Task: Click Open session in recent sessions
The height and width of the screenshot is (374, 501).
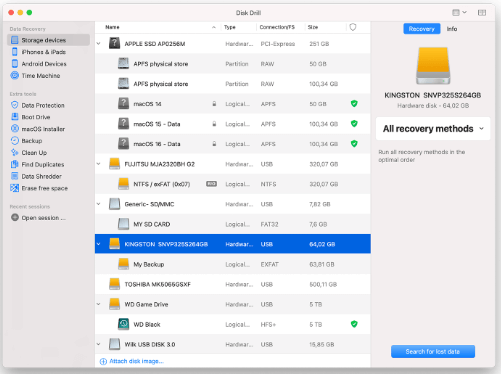Action: [43, 218]
